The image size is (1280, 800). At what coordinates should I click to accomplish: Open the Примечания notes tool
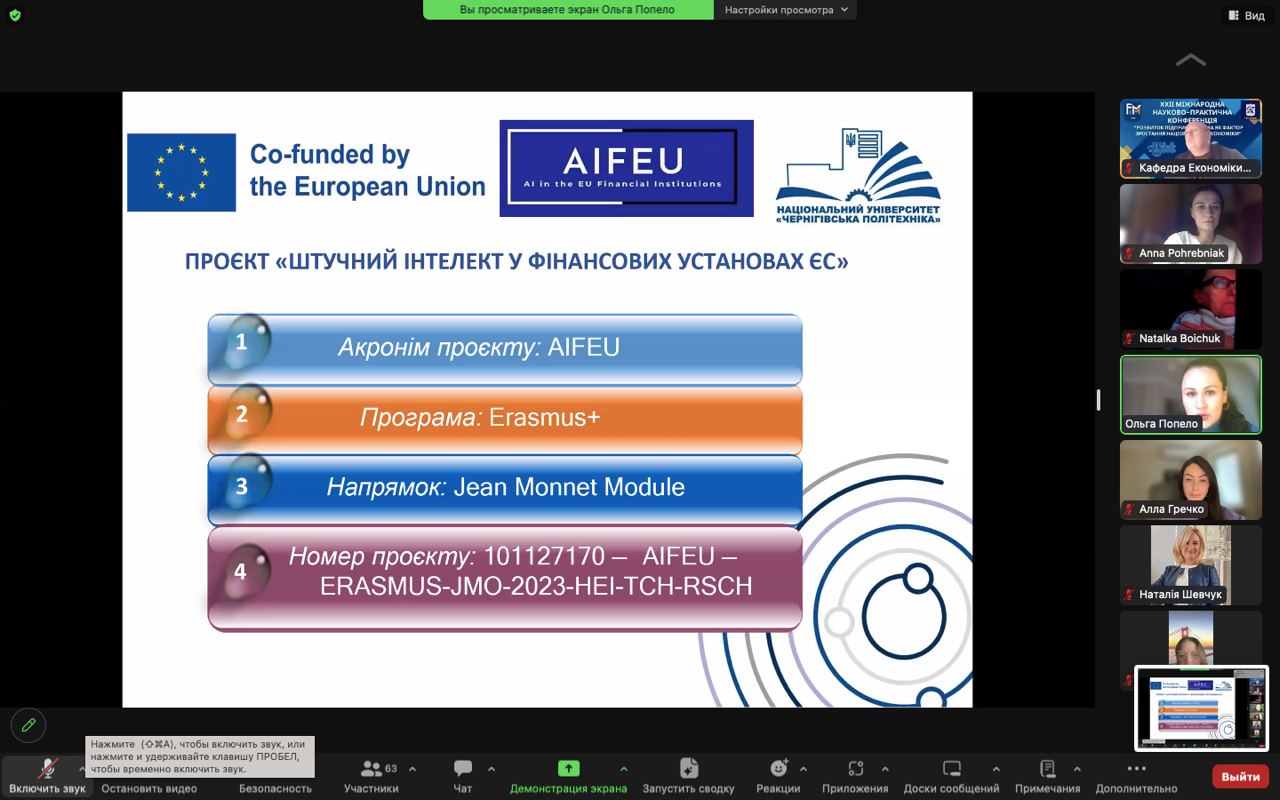pos(1047,768)
